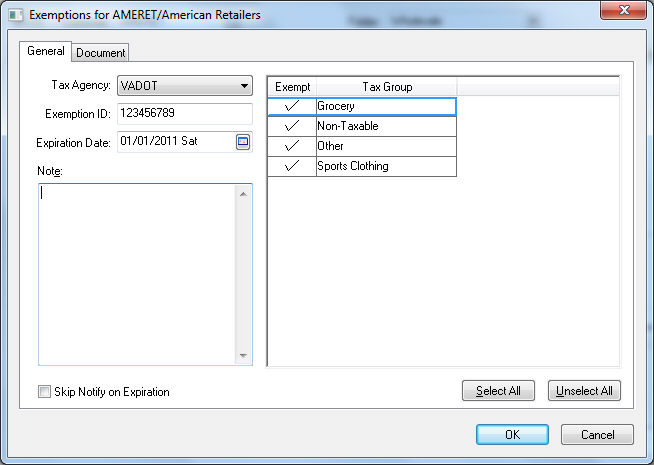Viewport: 654px width, 465px height.
Task: Click the window icon in title bar
Action: (x=15, y=14)
